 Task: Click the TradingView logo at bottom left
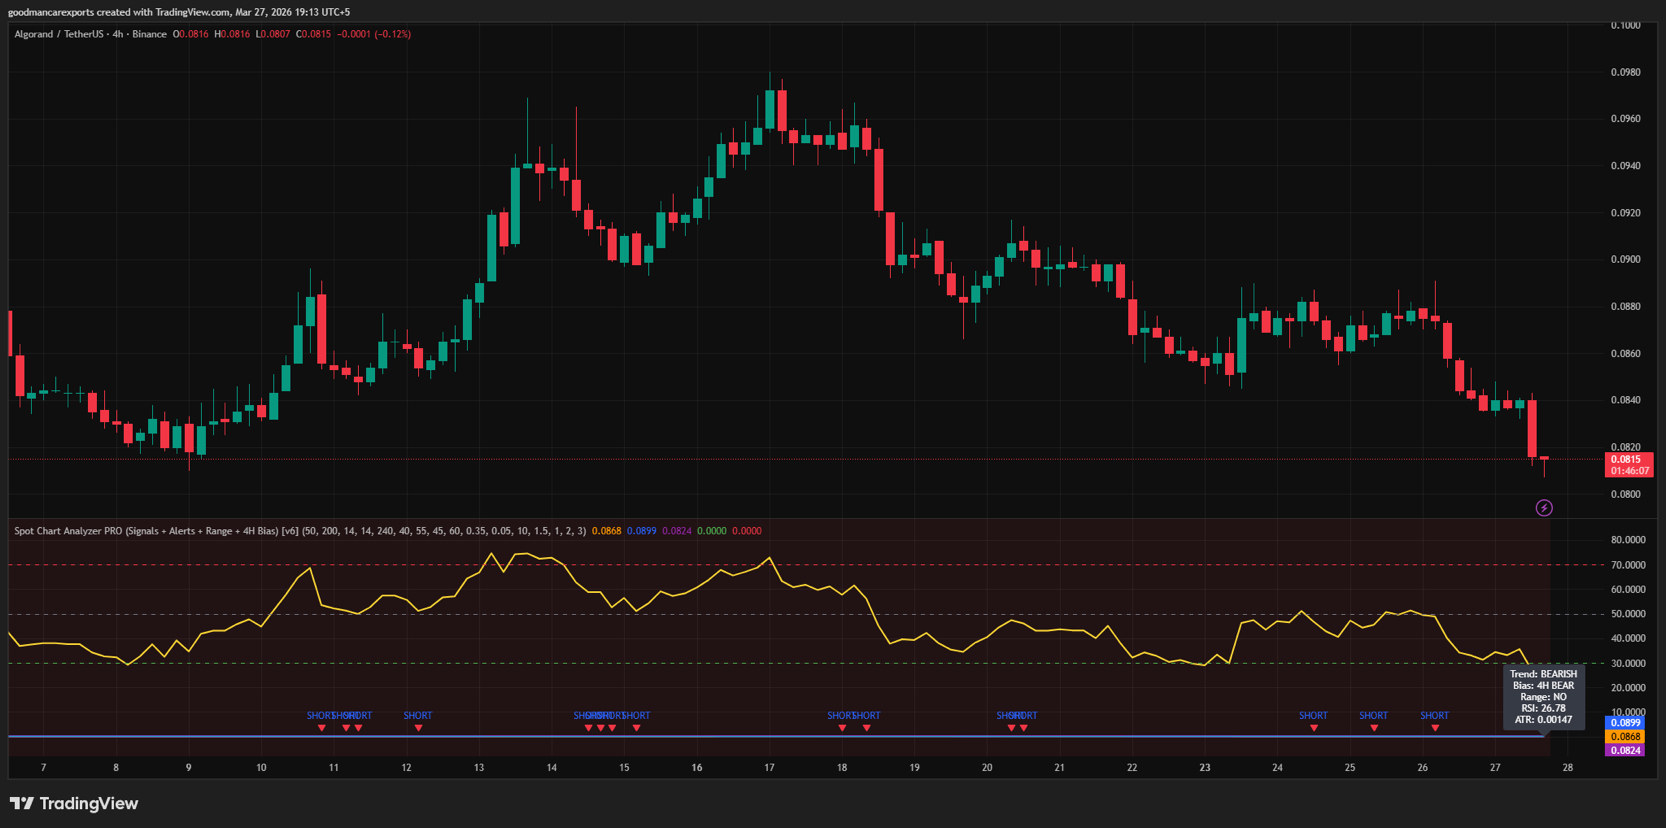74,804
